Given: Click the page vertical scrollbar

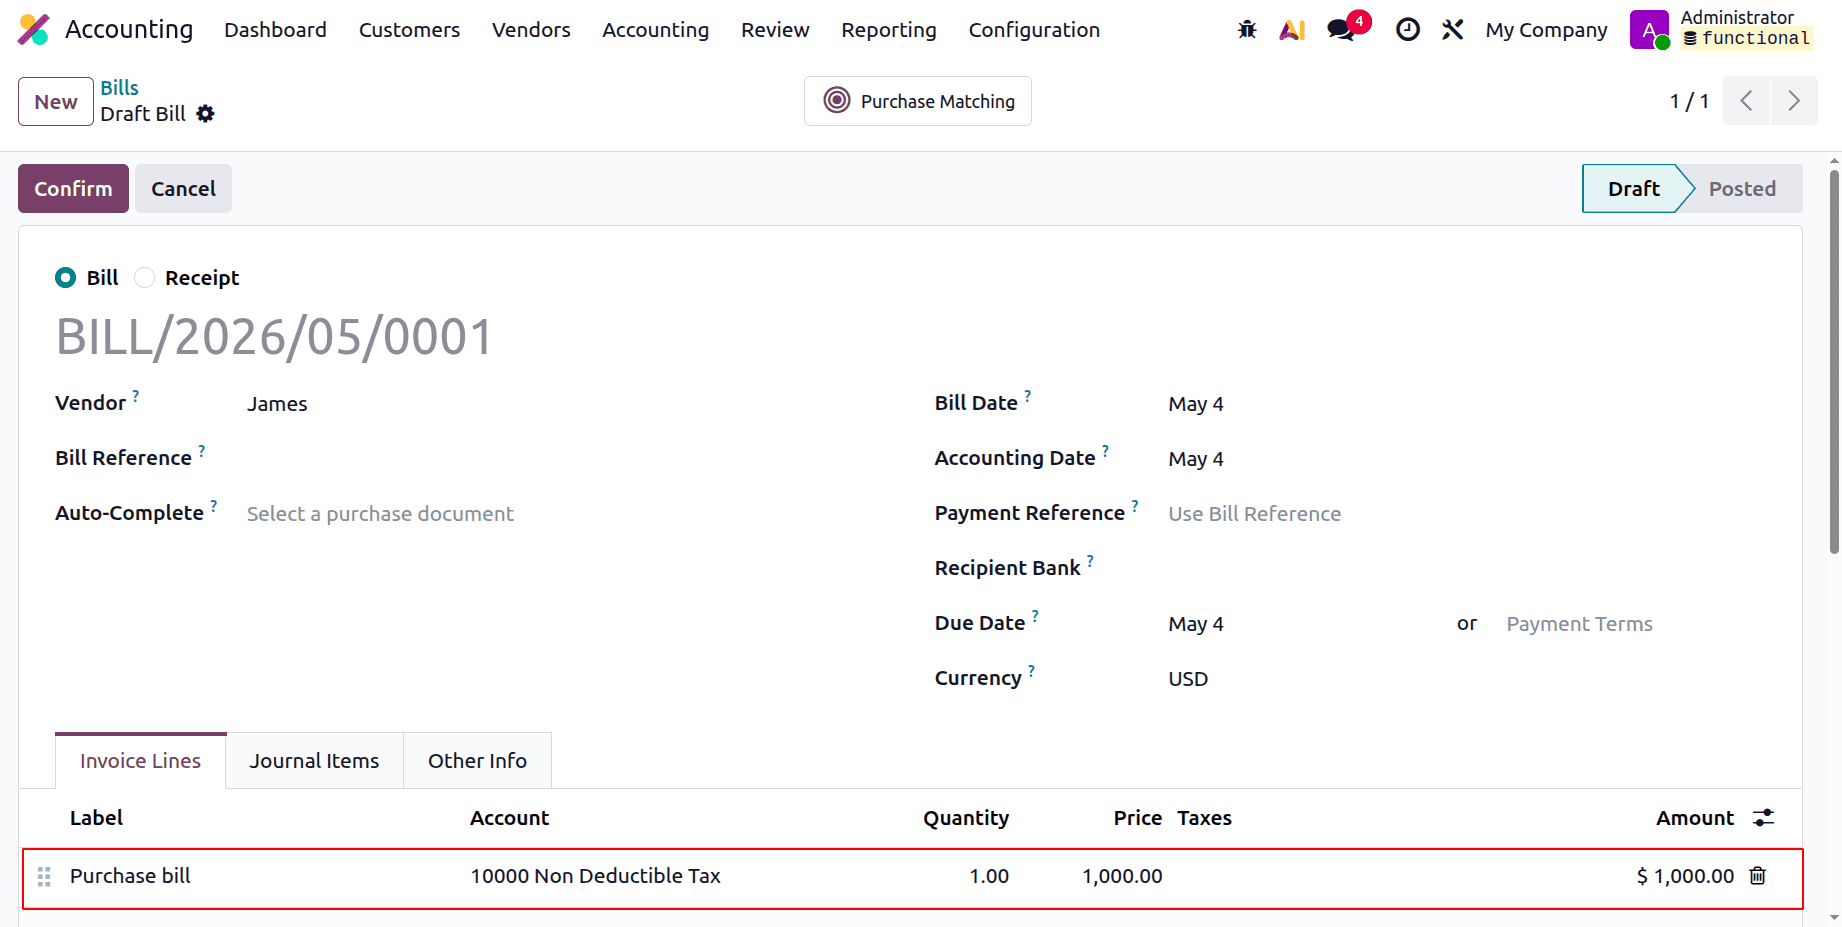Looking at the screenshot, I should click(x=1834, y=361).
